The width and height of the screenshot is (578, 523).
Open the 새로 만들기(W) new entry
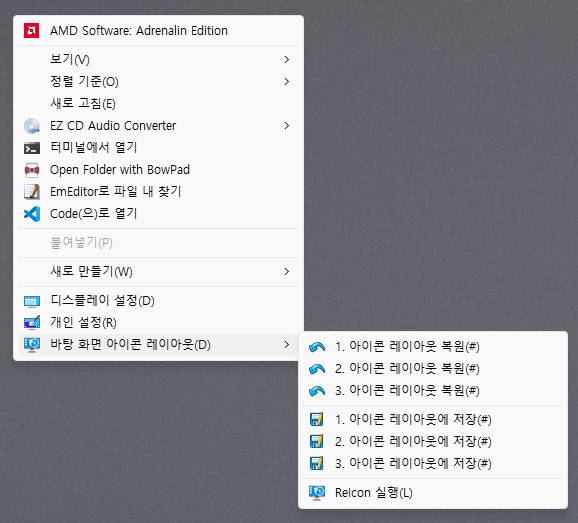[159, 272]
